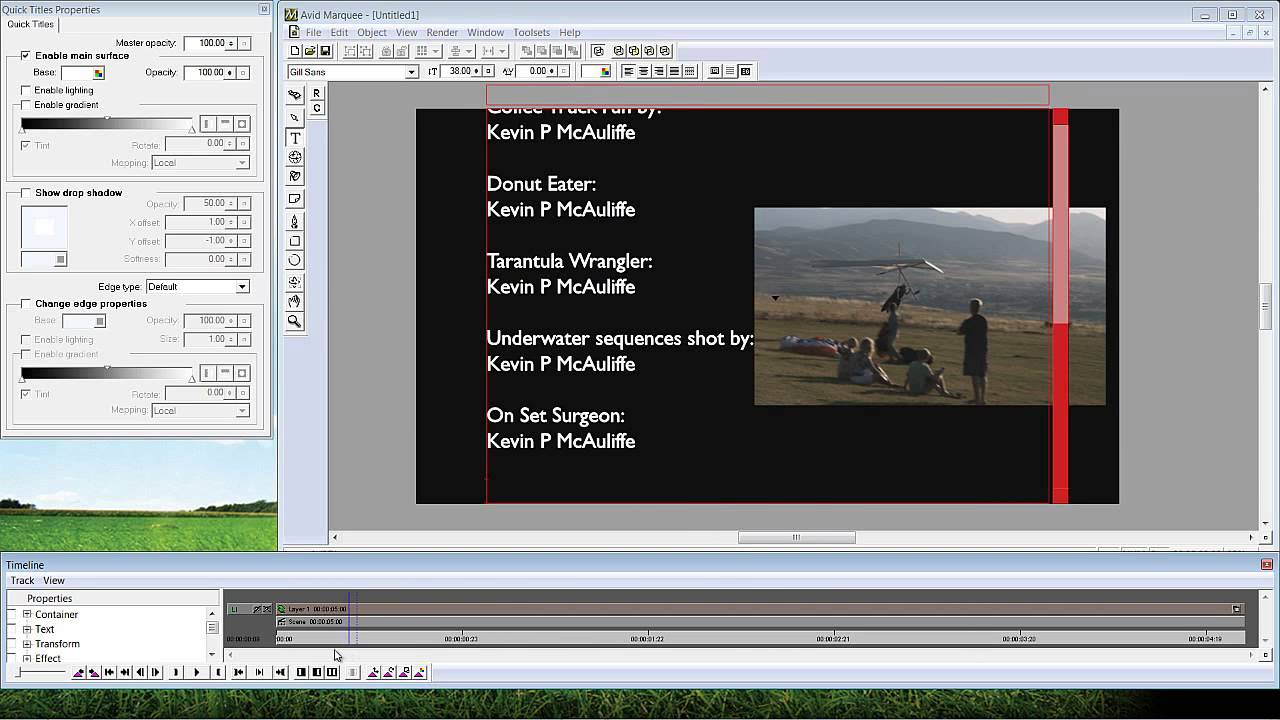Viewport: 1280px width, 720px height.
Task: Open the Object menu
Action: tap(372, 32)
